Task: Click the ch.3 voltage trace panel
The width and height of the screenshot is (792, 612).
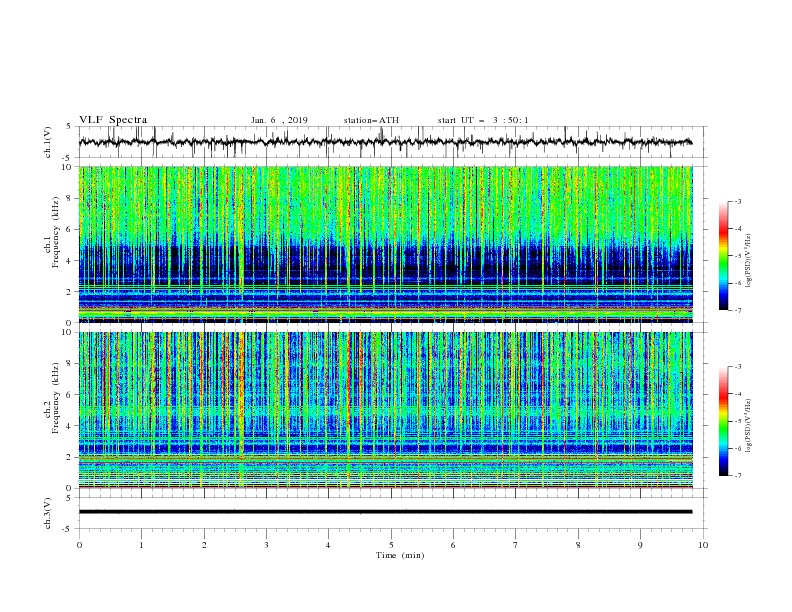Action: coord(392,513)
